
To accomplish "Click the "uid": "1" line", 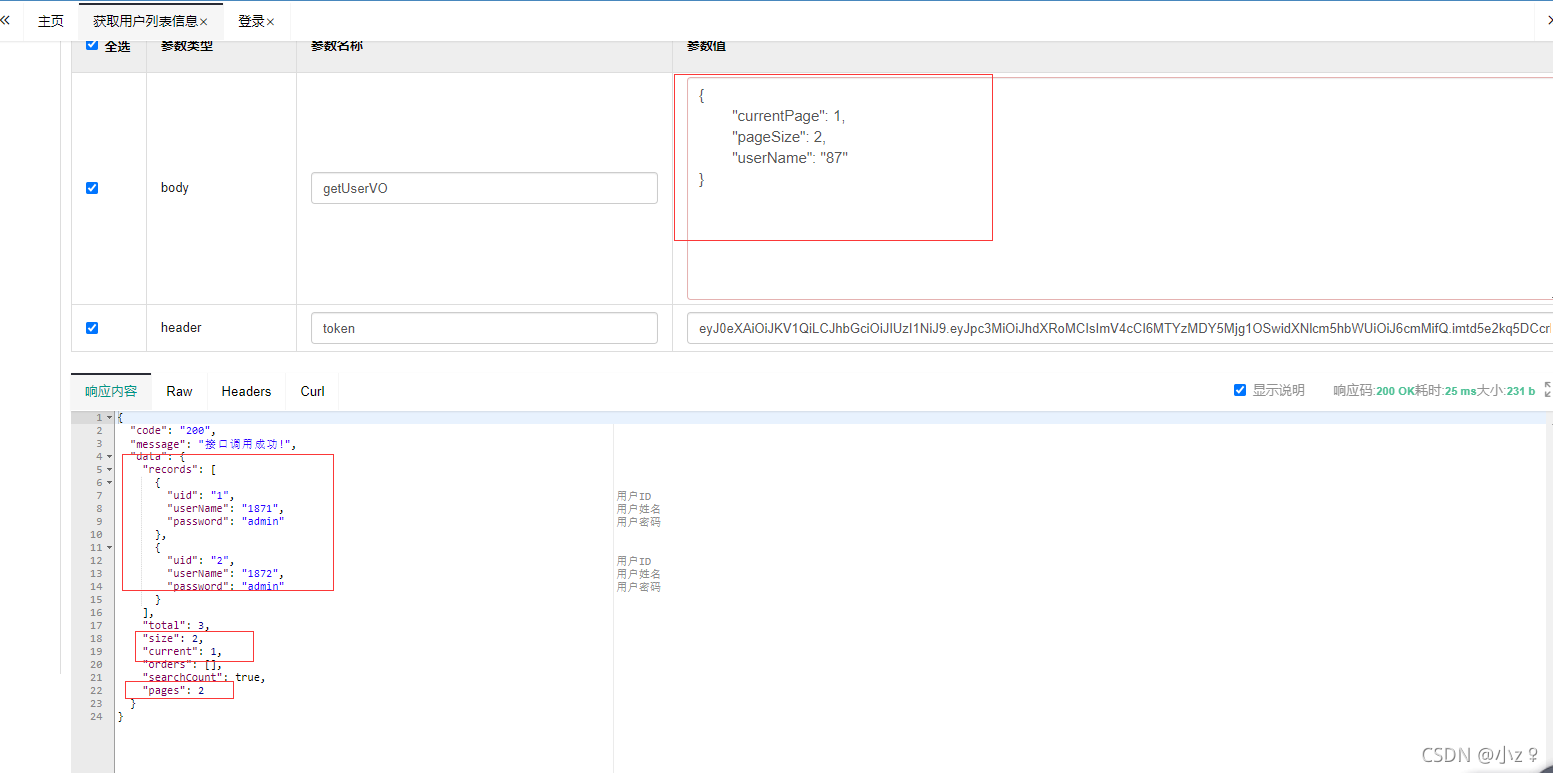I will click(200, 495).
